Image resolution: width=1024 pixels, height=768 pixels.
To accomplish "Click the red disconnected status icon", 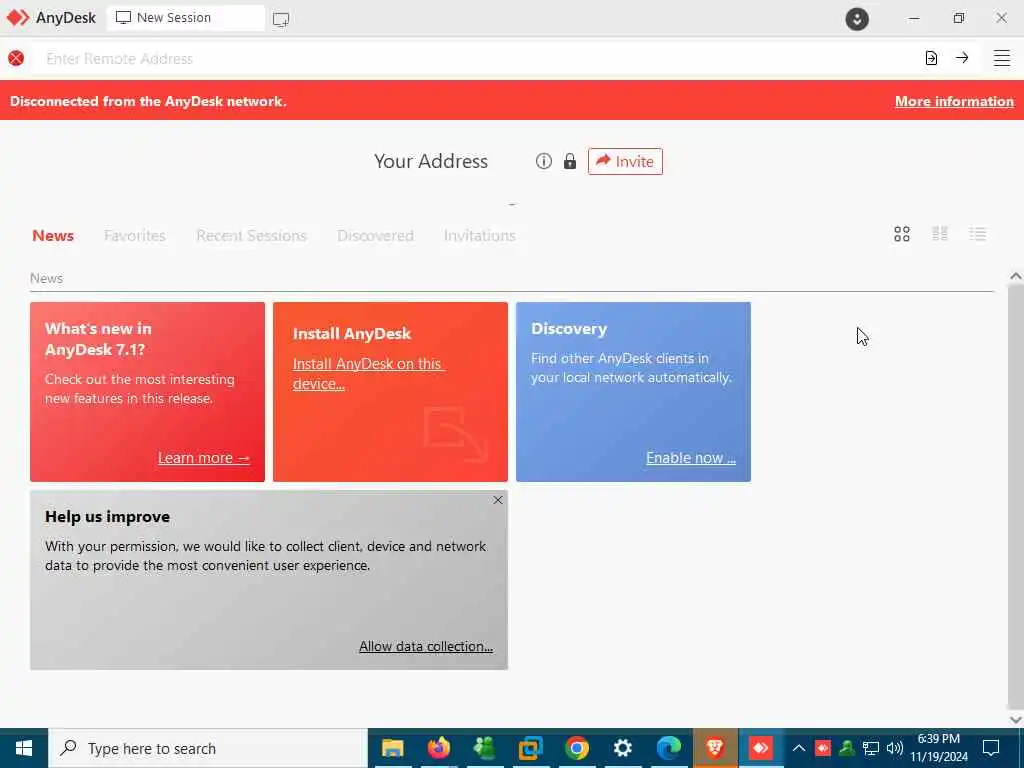I will pyautogui.click(x=16, y=58).
